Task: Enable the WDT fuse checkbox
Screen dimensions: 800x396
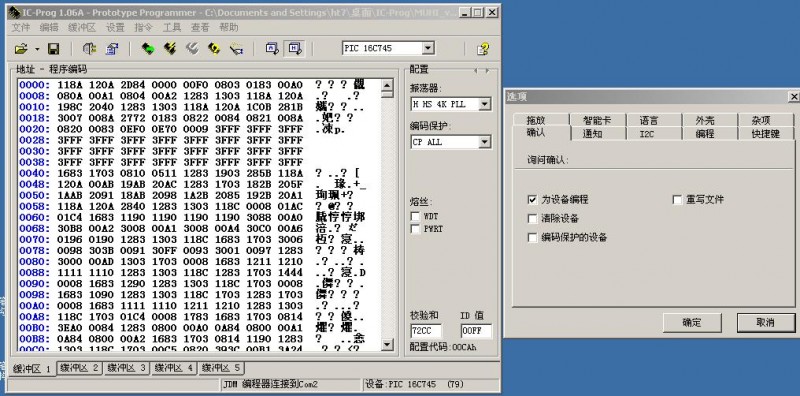Action: pos(415,216)
